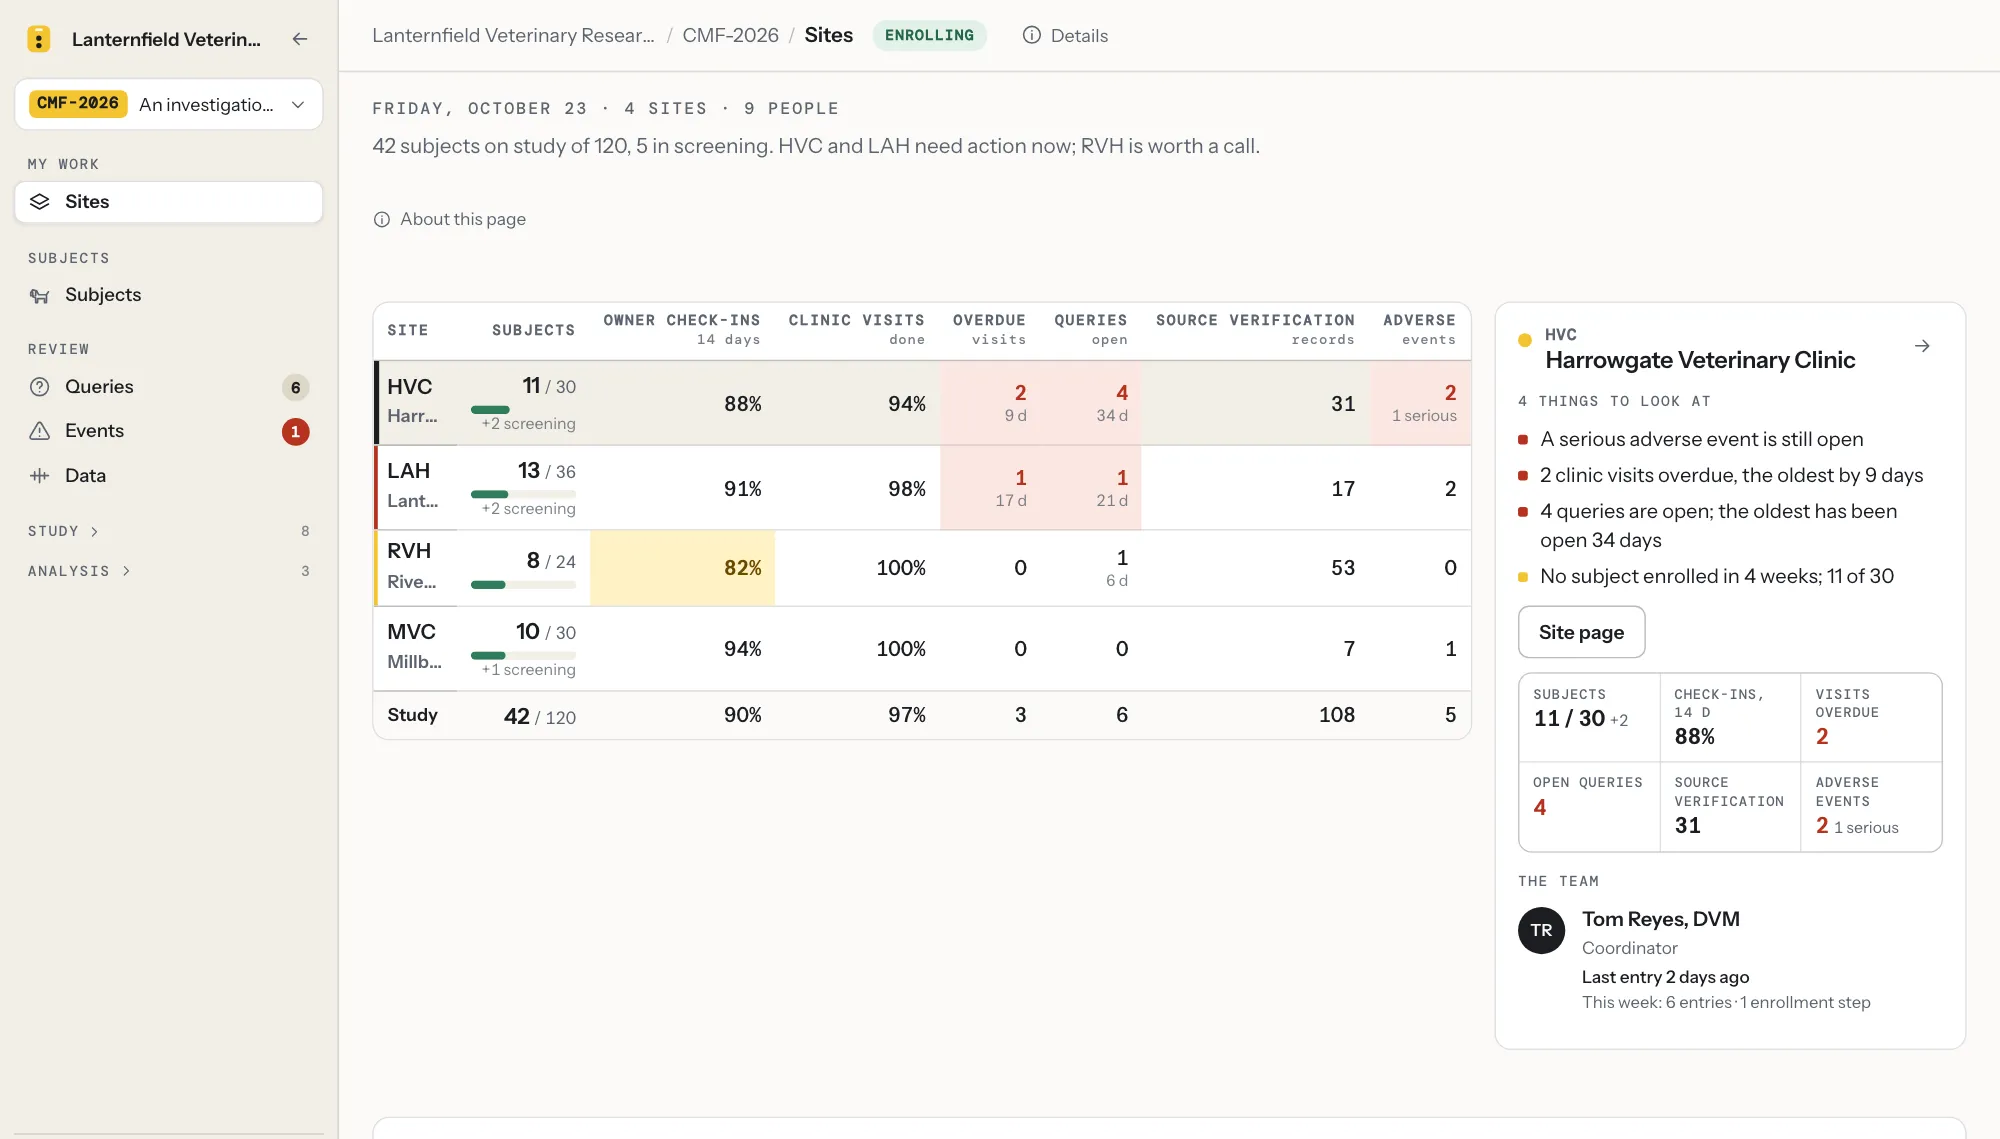Screen dimensions: 2000x1139
Task: Click Tom Reyes, DVM team member name
Action: [1660, 919]
